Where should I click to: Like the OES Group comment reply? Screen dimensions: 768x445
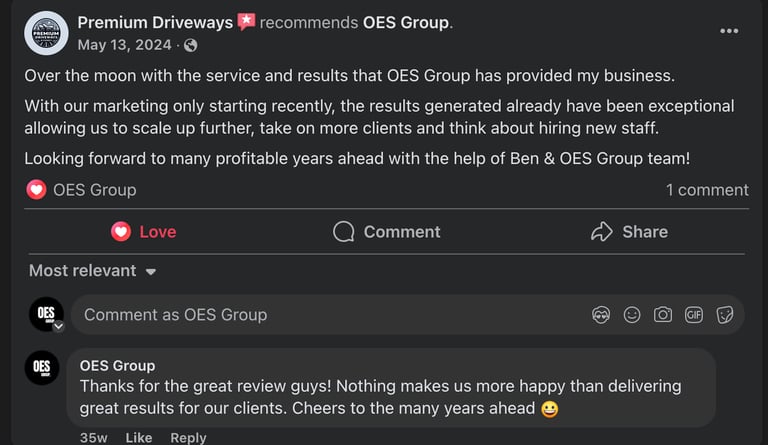(139, 438)
